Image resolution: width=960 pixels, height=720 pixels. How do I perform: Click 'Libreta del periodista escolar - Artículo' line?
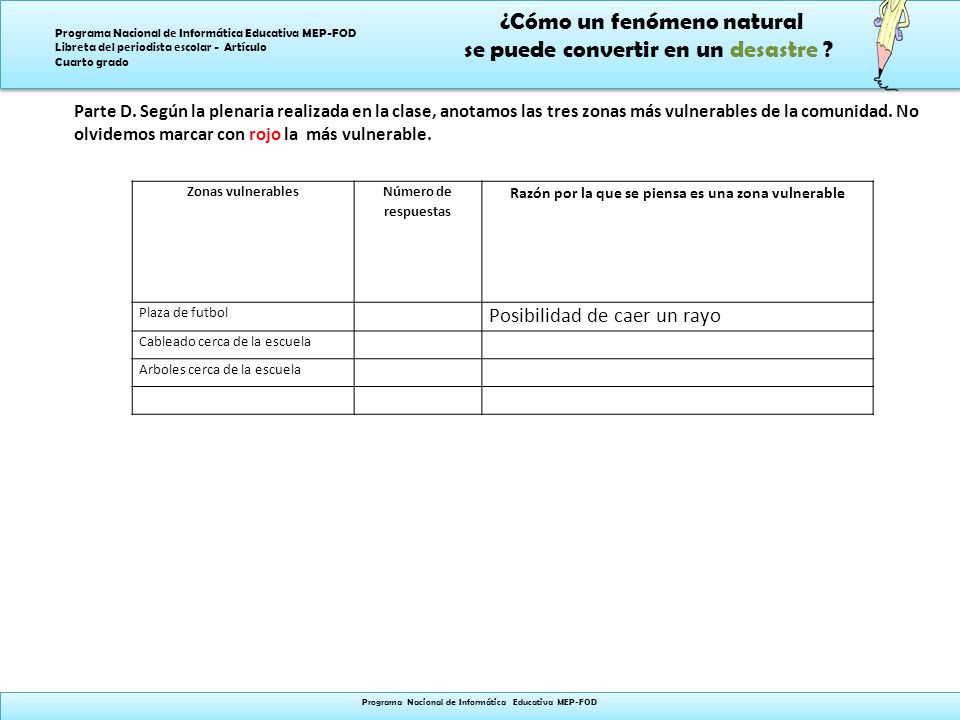tap(160, 47)
